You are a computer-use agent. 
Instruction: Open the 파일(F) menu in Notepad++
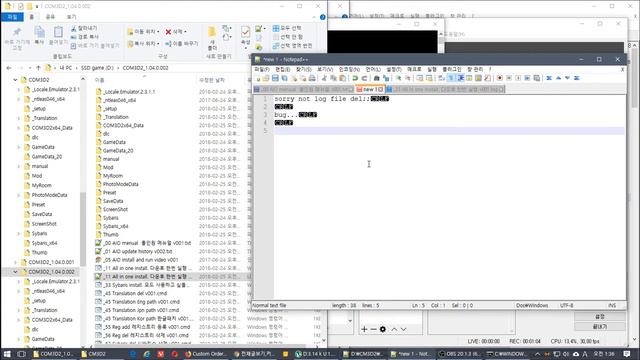(262, 69)
